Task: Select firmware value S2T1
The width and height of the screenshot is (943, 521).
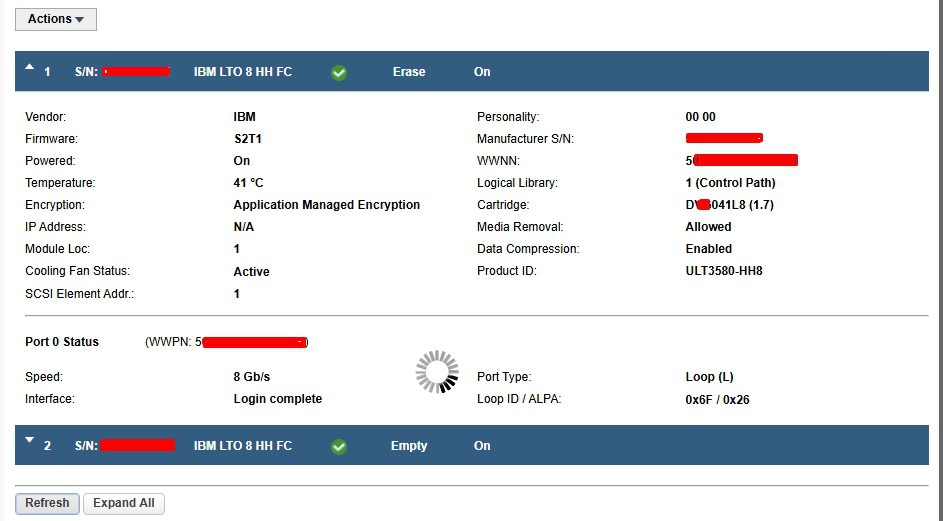Action: click(248, 139)
